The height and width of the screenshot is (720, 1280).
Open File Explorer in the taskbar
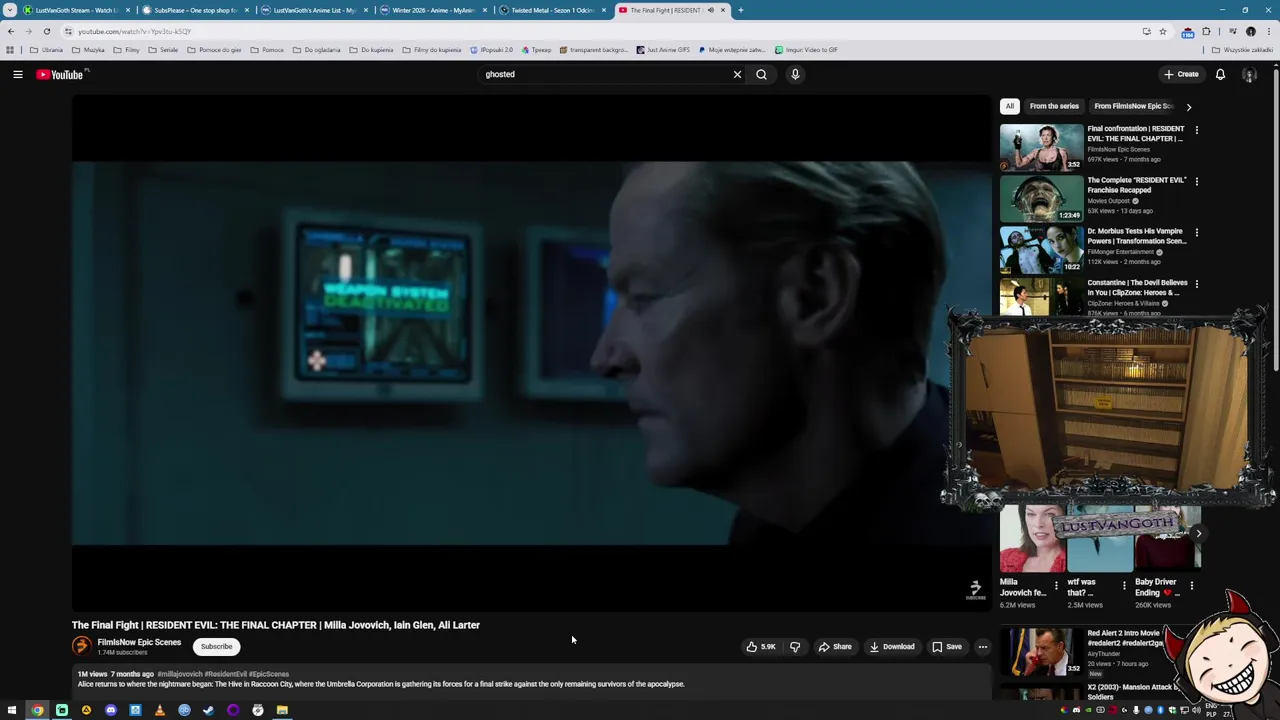[282, 710]
